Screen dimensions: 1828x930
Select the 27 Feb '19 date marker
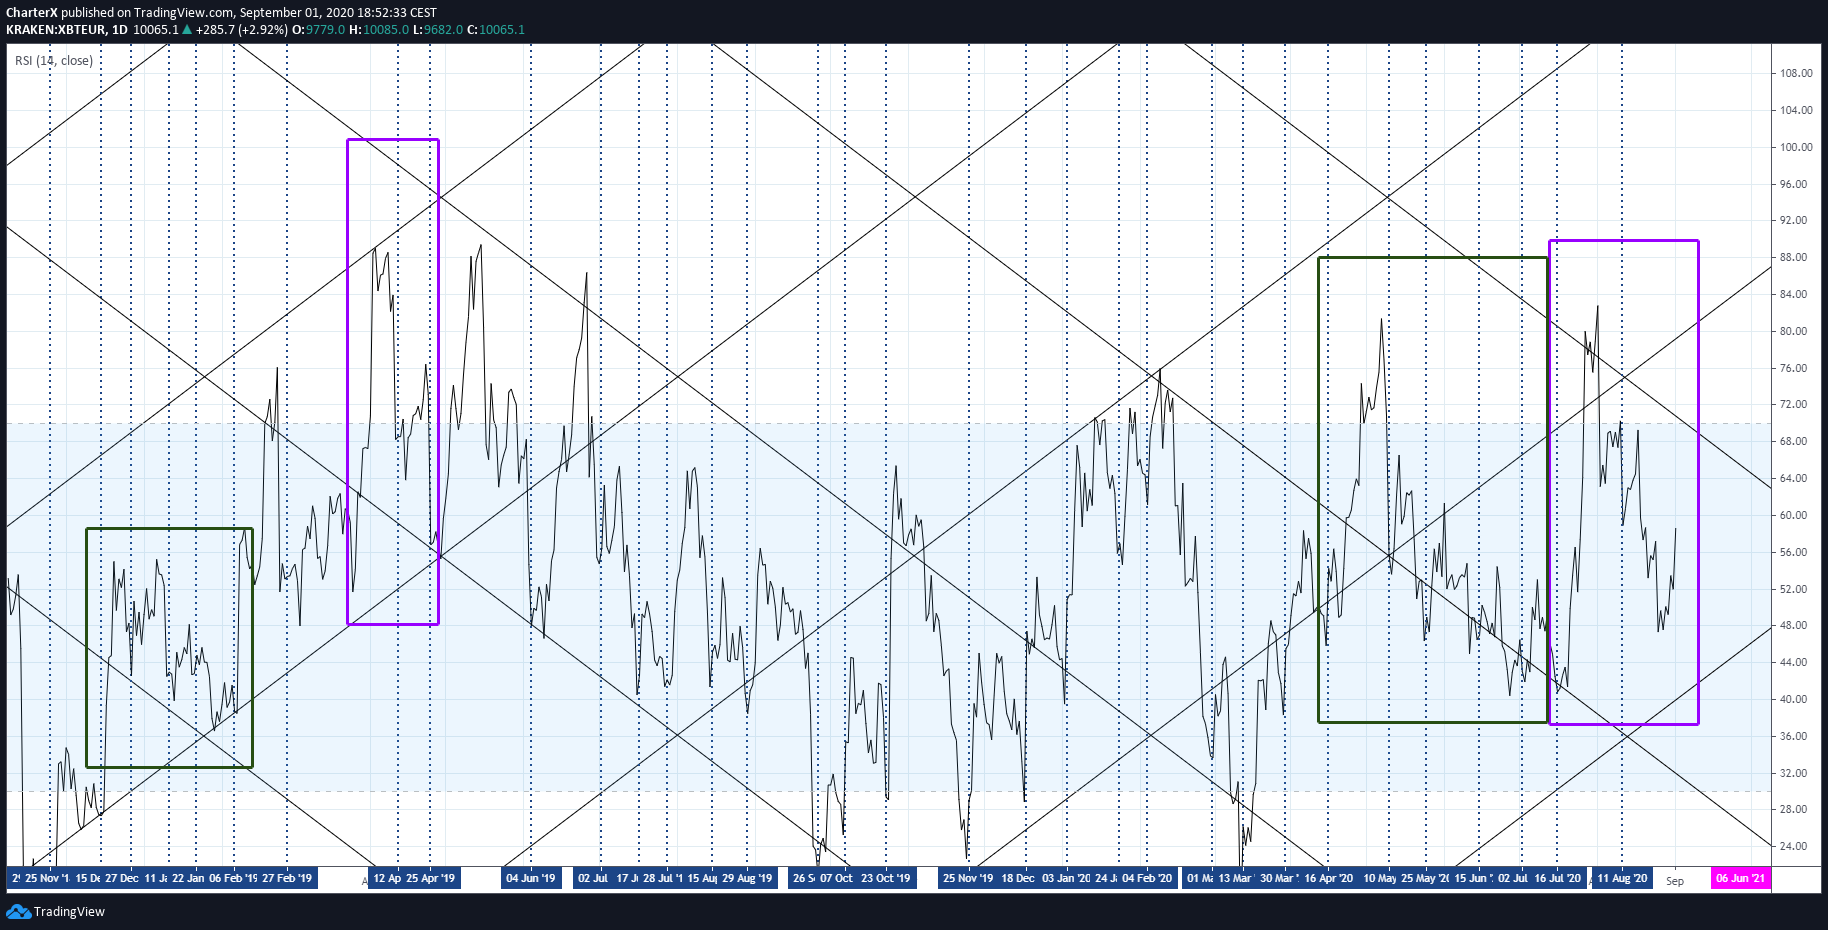287,878
